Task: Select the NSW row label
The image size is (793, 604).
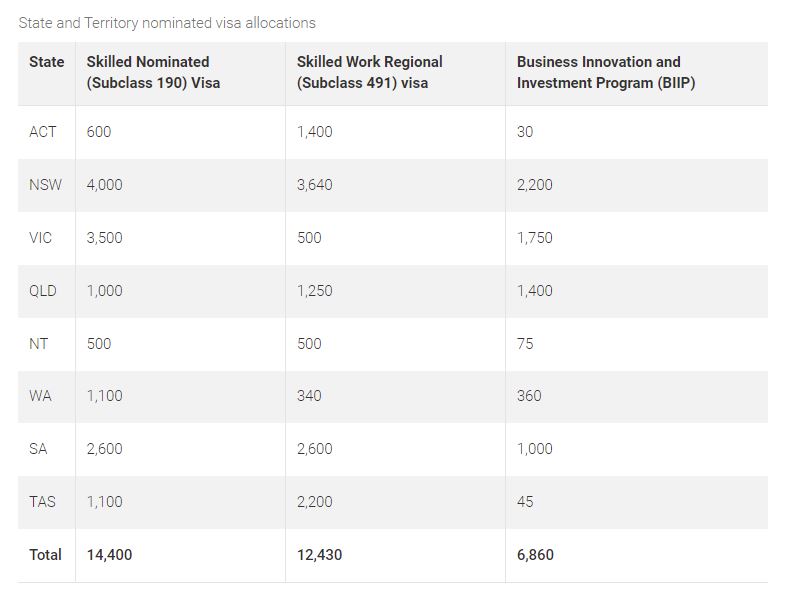Action: coord(45,185)
